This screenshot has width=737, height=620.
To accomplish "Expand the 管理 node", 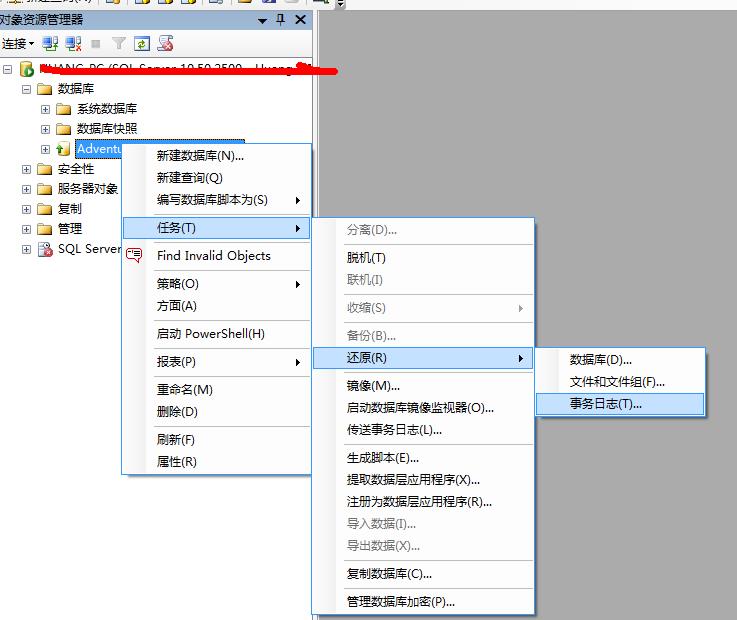I will click(26, 229).
